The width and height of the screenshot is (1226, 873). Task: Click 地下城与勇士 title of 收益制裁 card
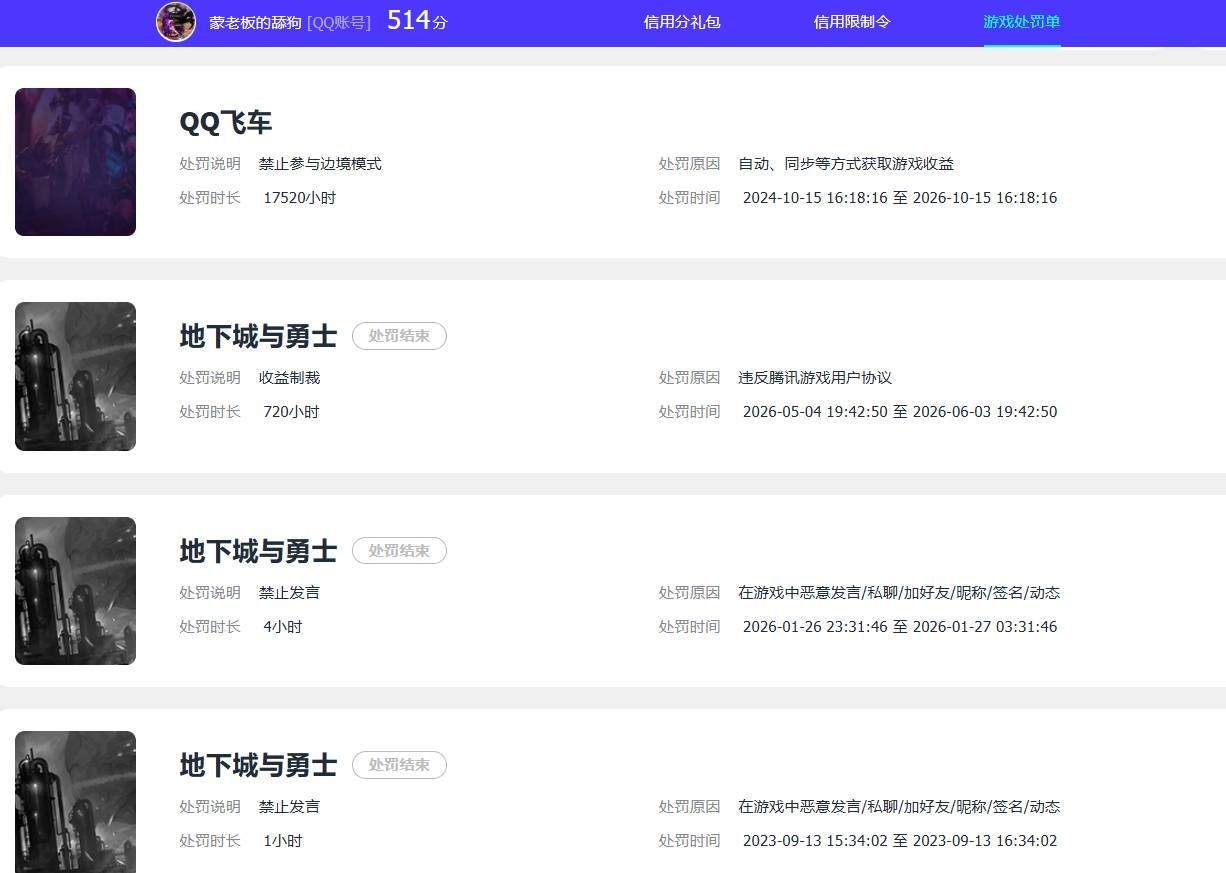[258, 336]
